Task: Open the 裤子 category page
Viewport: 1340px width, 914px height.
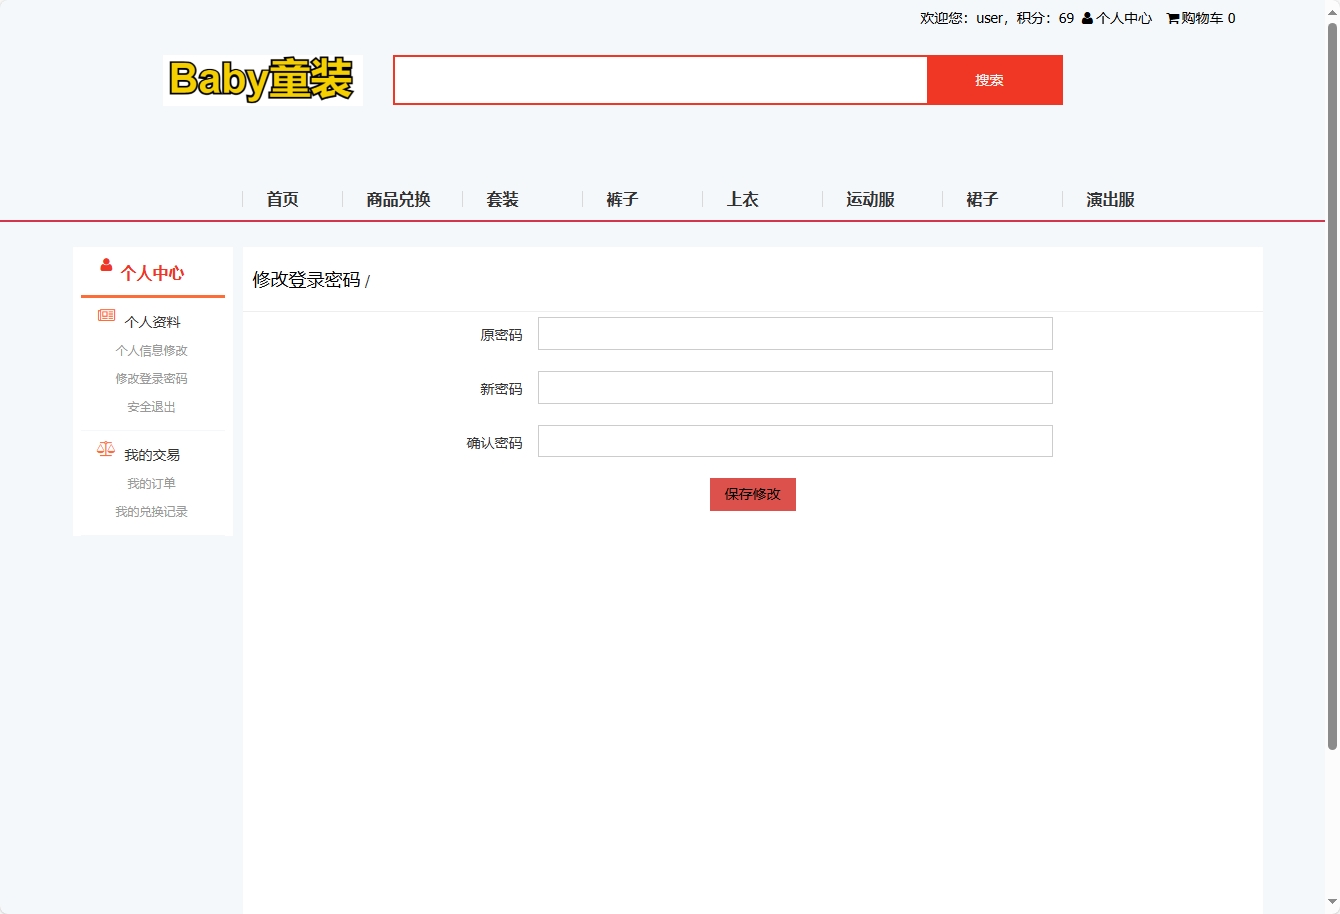Action: click(621, 199)
